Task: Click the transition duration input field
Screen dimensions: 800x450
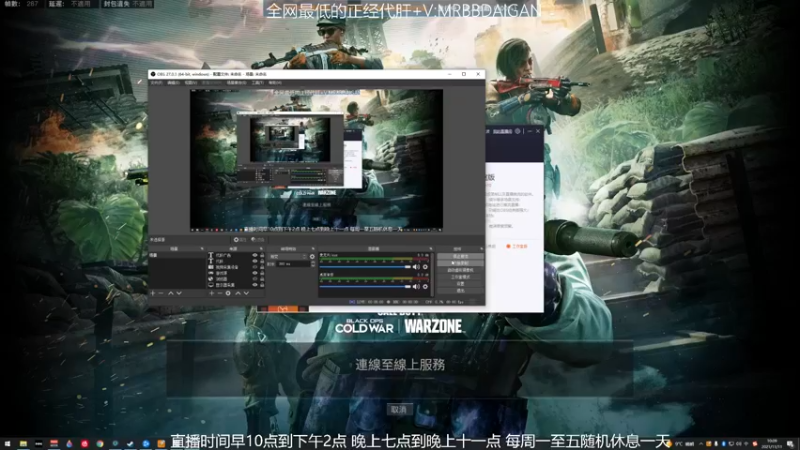Action: point(293,264)
